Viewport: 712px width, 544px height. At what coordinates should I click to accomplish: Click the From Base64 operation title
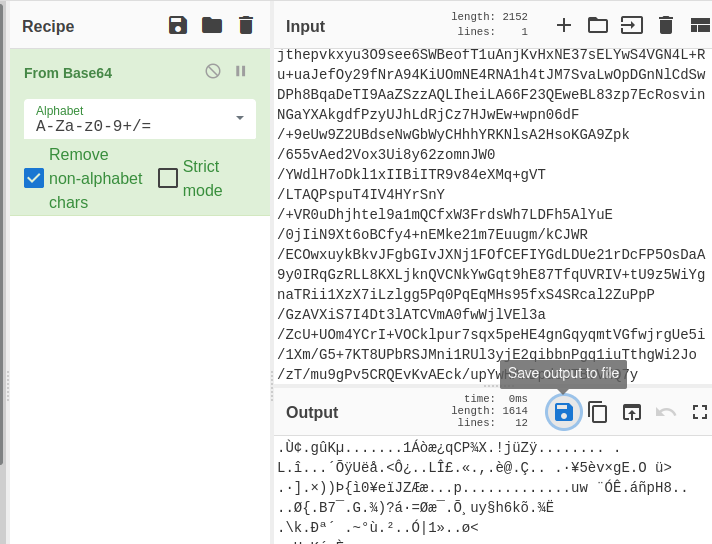coord(68,73)
